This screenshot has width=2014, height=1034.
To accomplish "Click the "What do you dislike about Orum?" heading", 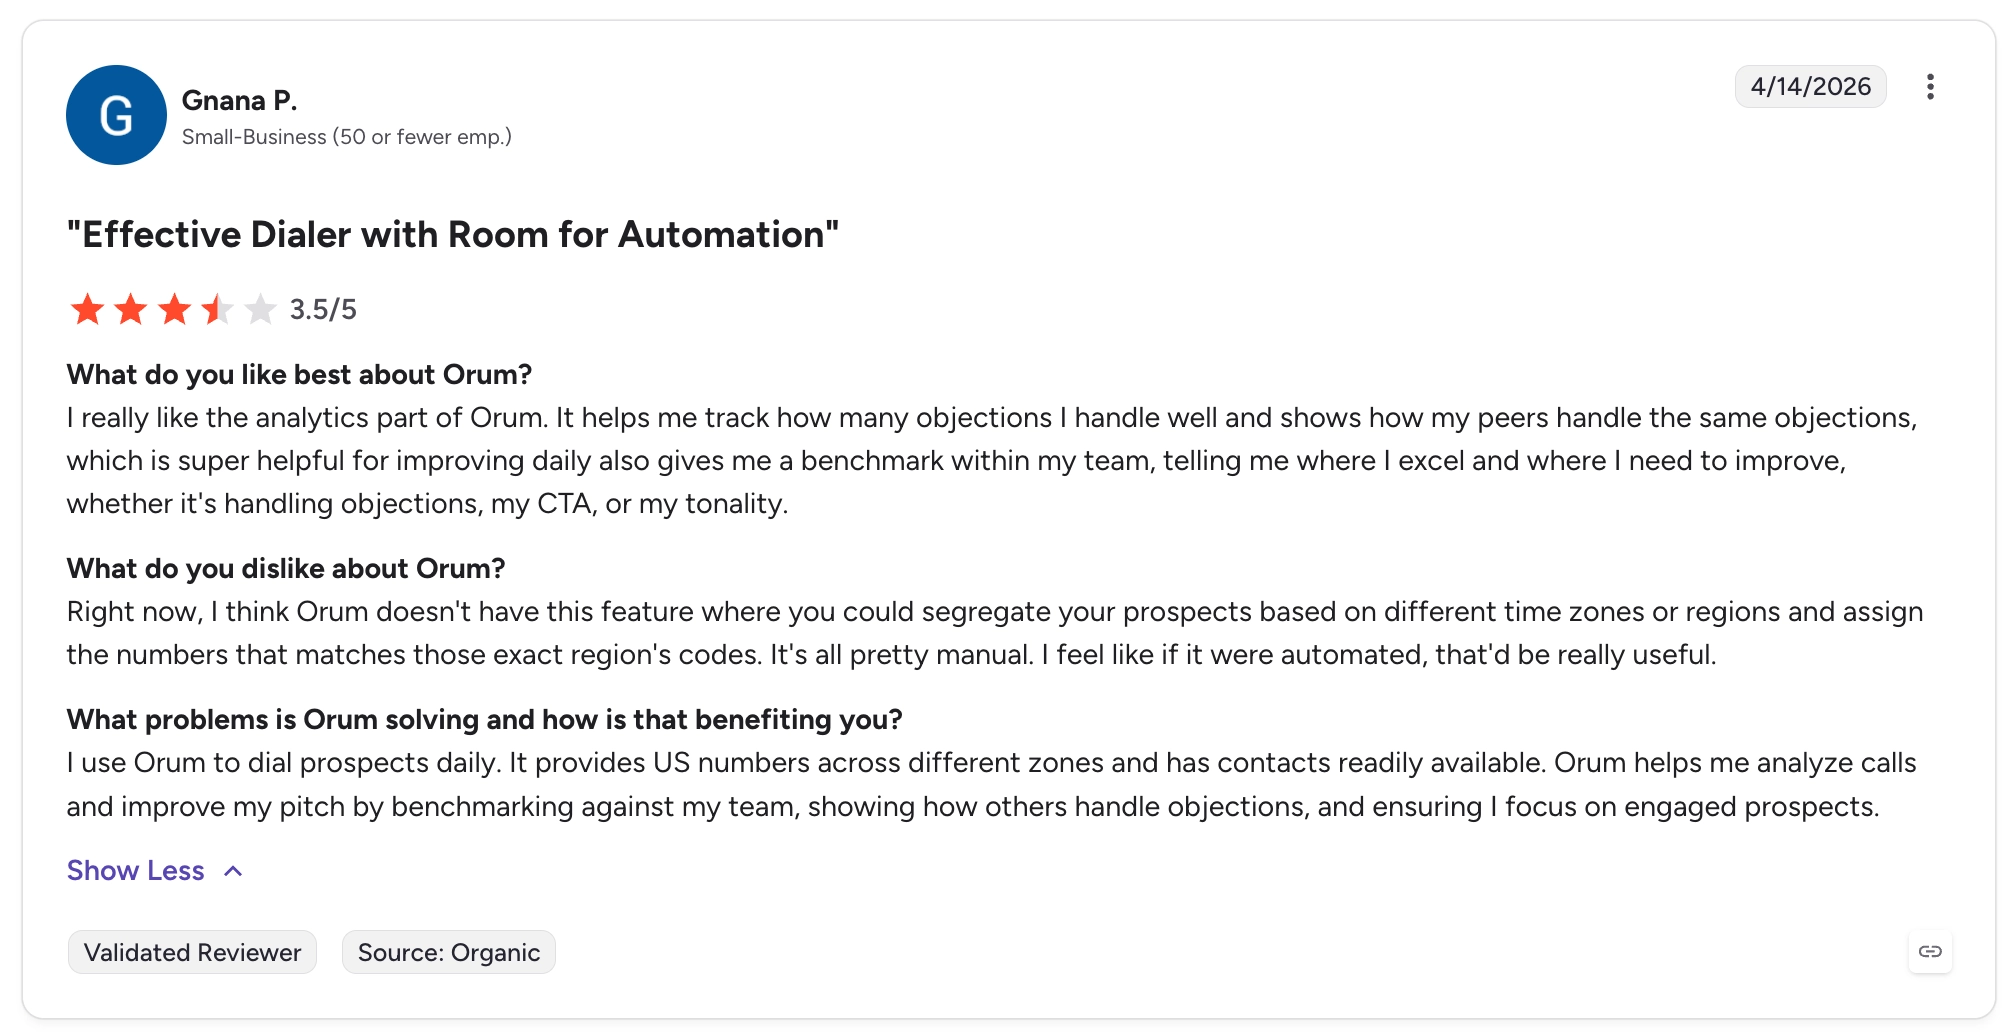I will tap(286, 568).
